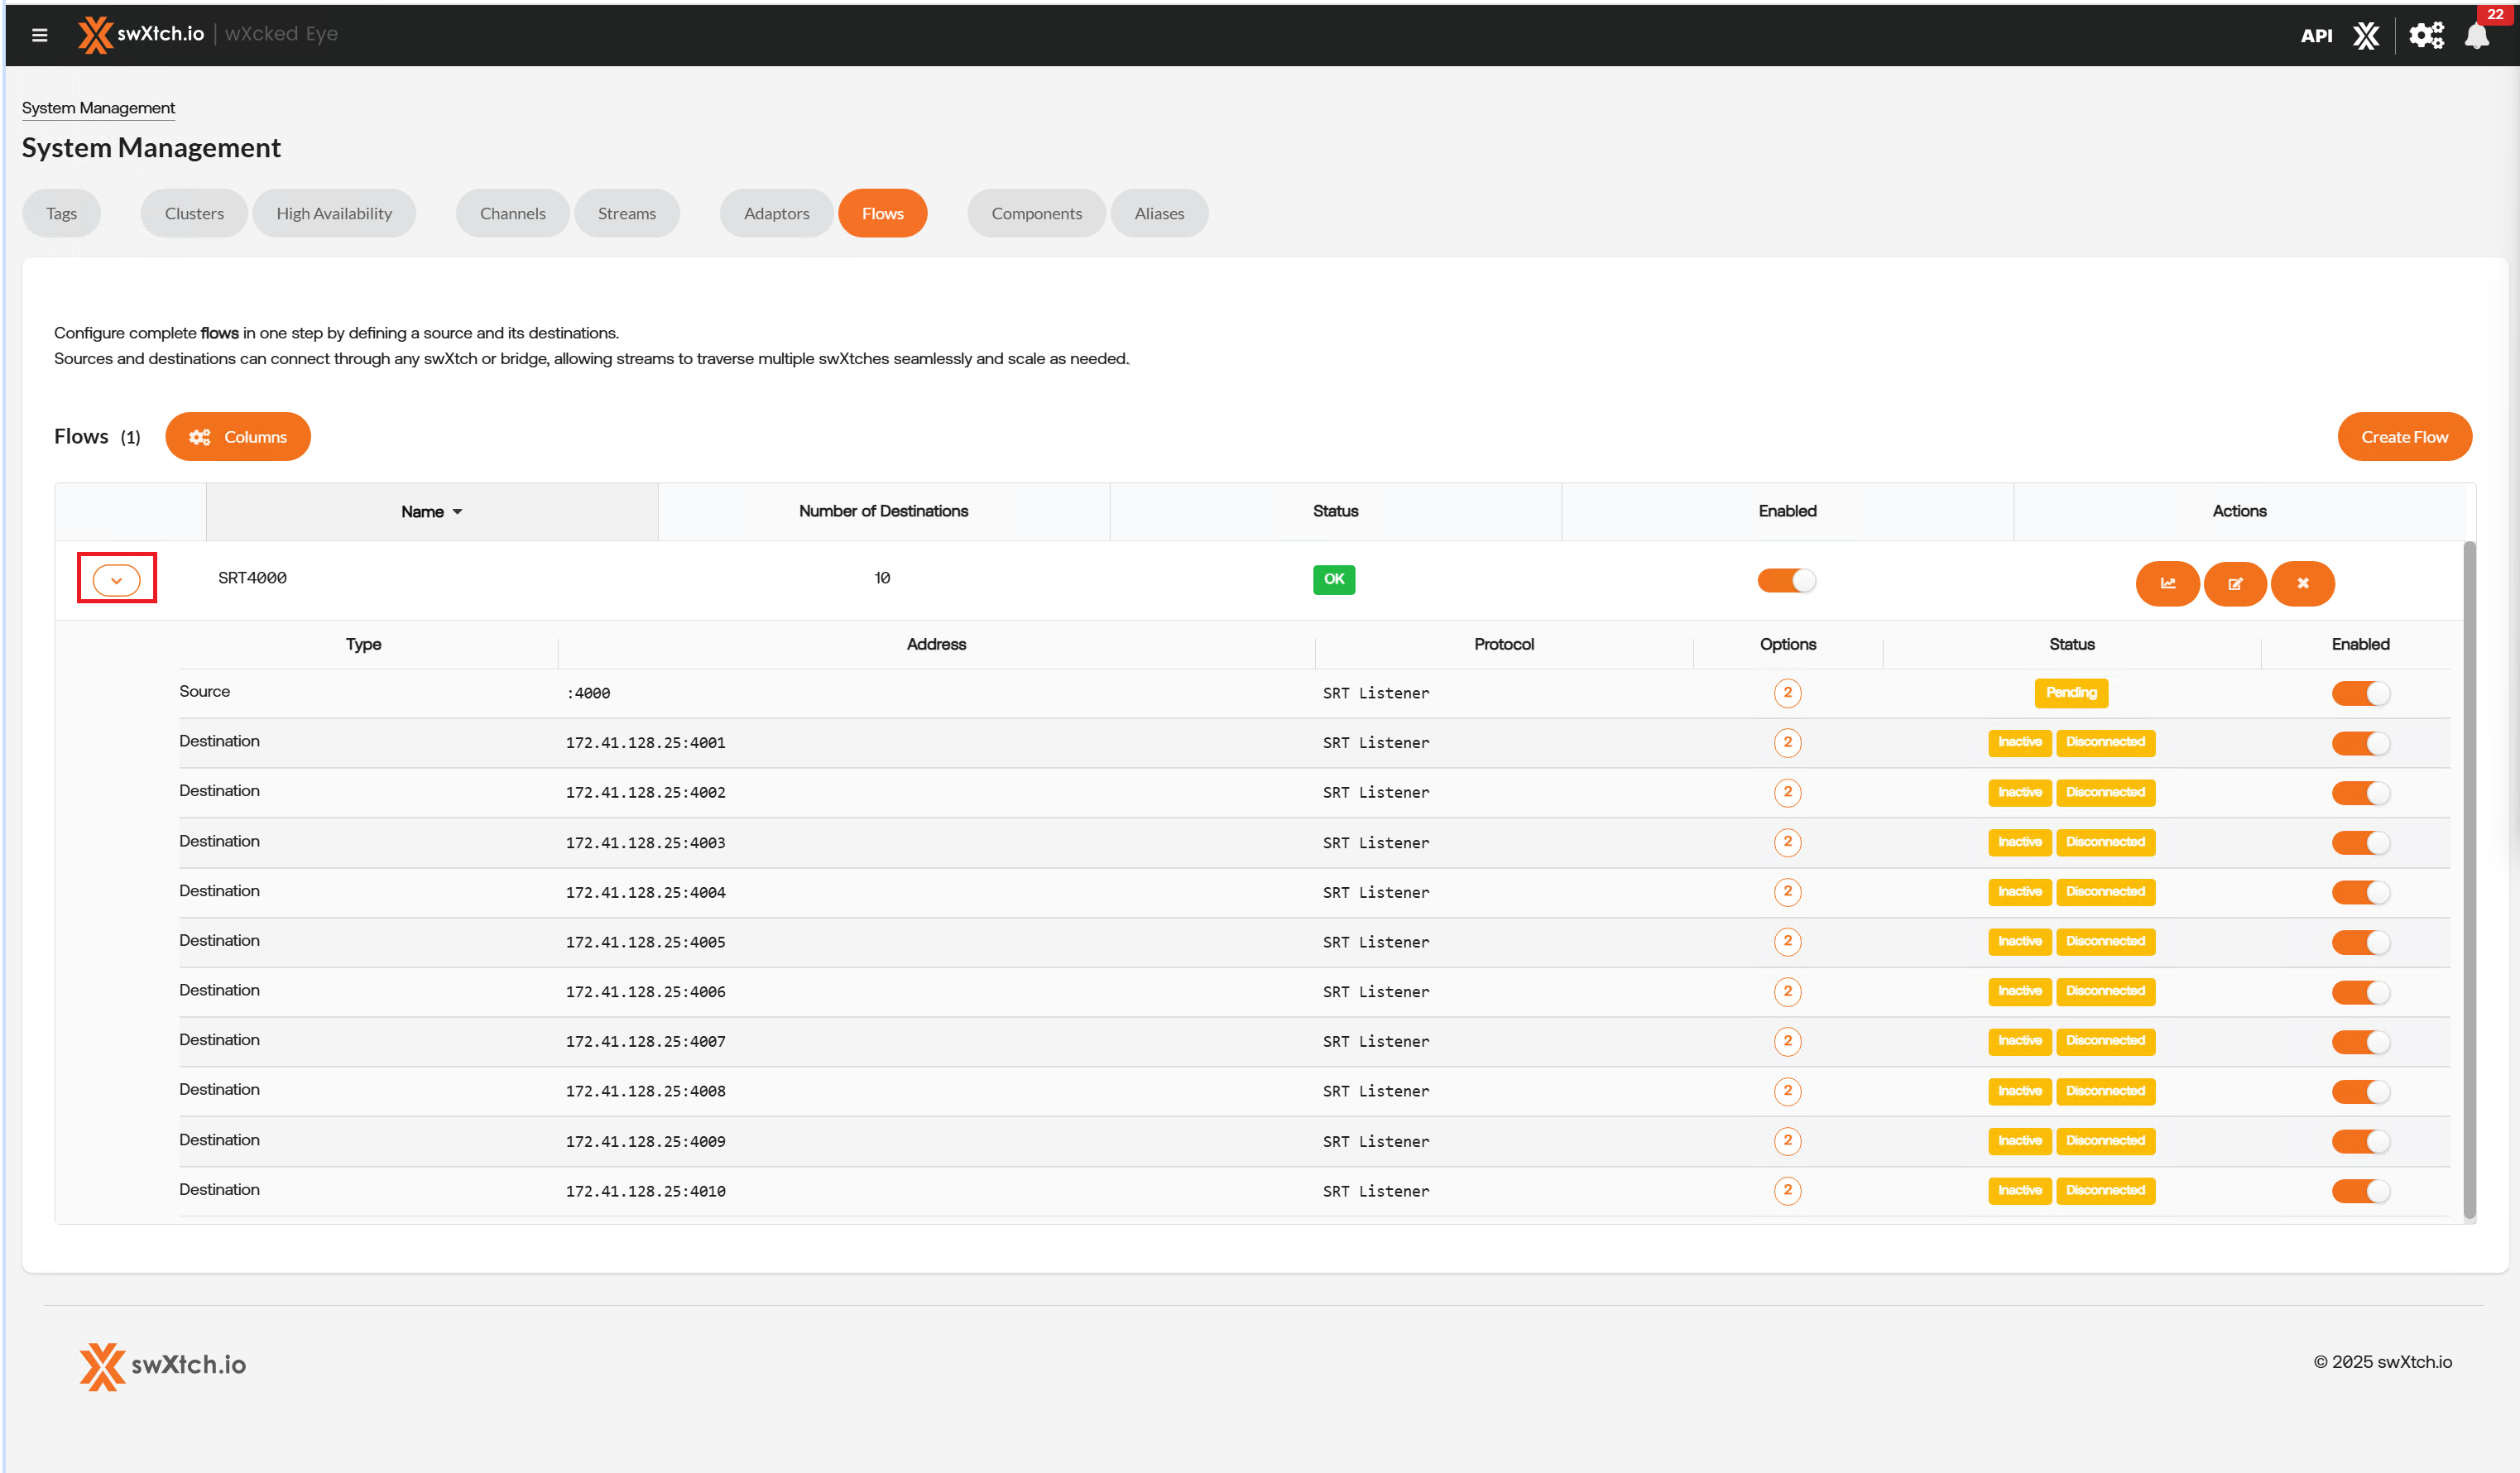Open the settings gears icon
This screenshot has width=2520, height=1473.
(2426, 36)
